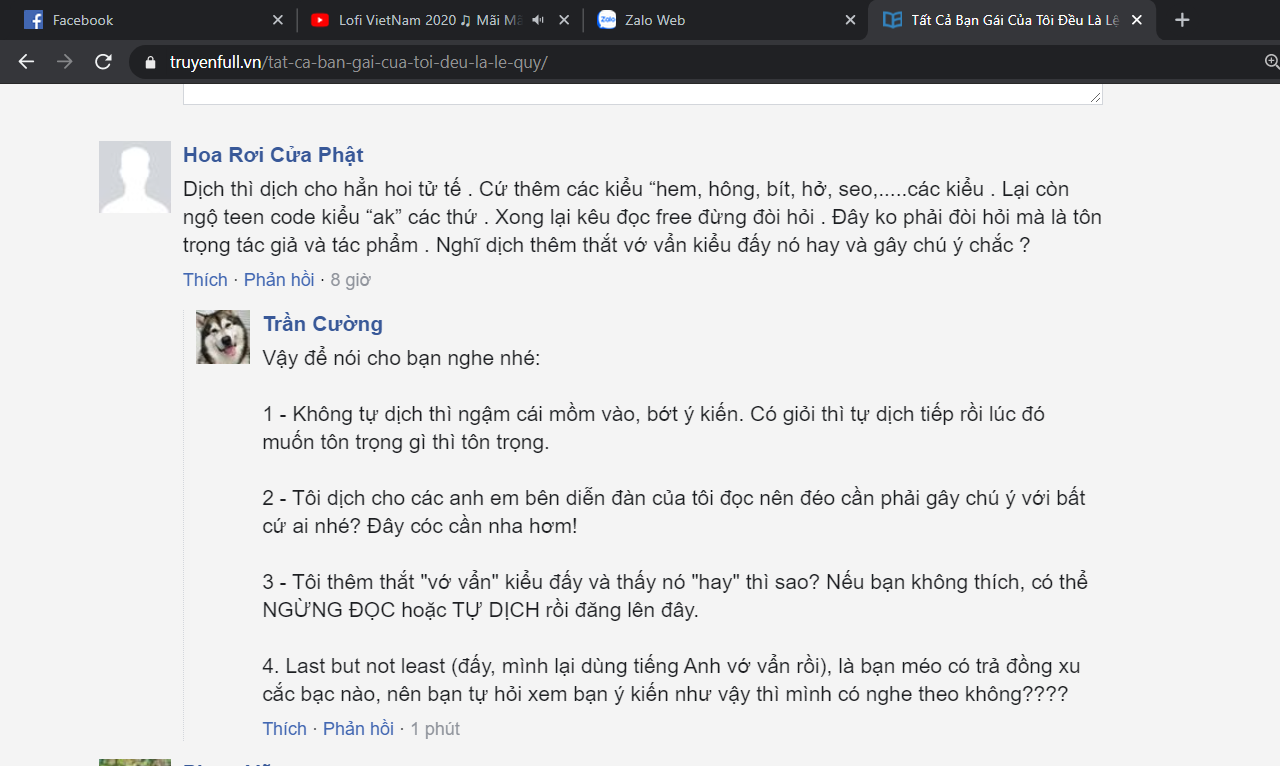This screenshot has width=1280, height=766.
Task: Reload the truyenfull.vn page
Action: tap(103, 62)
